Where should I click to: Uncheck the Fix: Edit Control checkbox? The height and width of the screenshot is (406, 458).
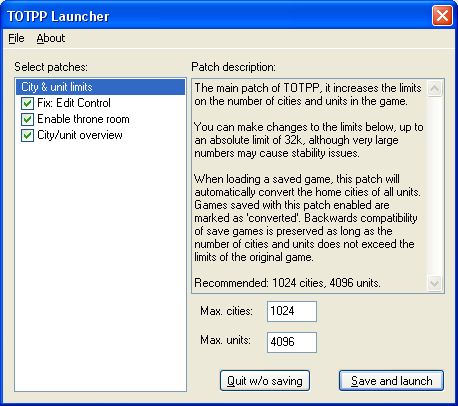click(27, 103)
